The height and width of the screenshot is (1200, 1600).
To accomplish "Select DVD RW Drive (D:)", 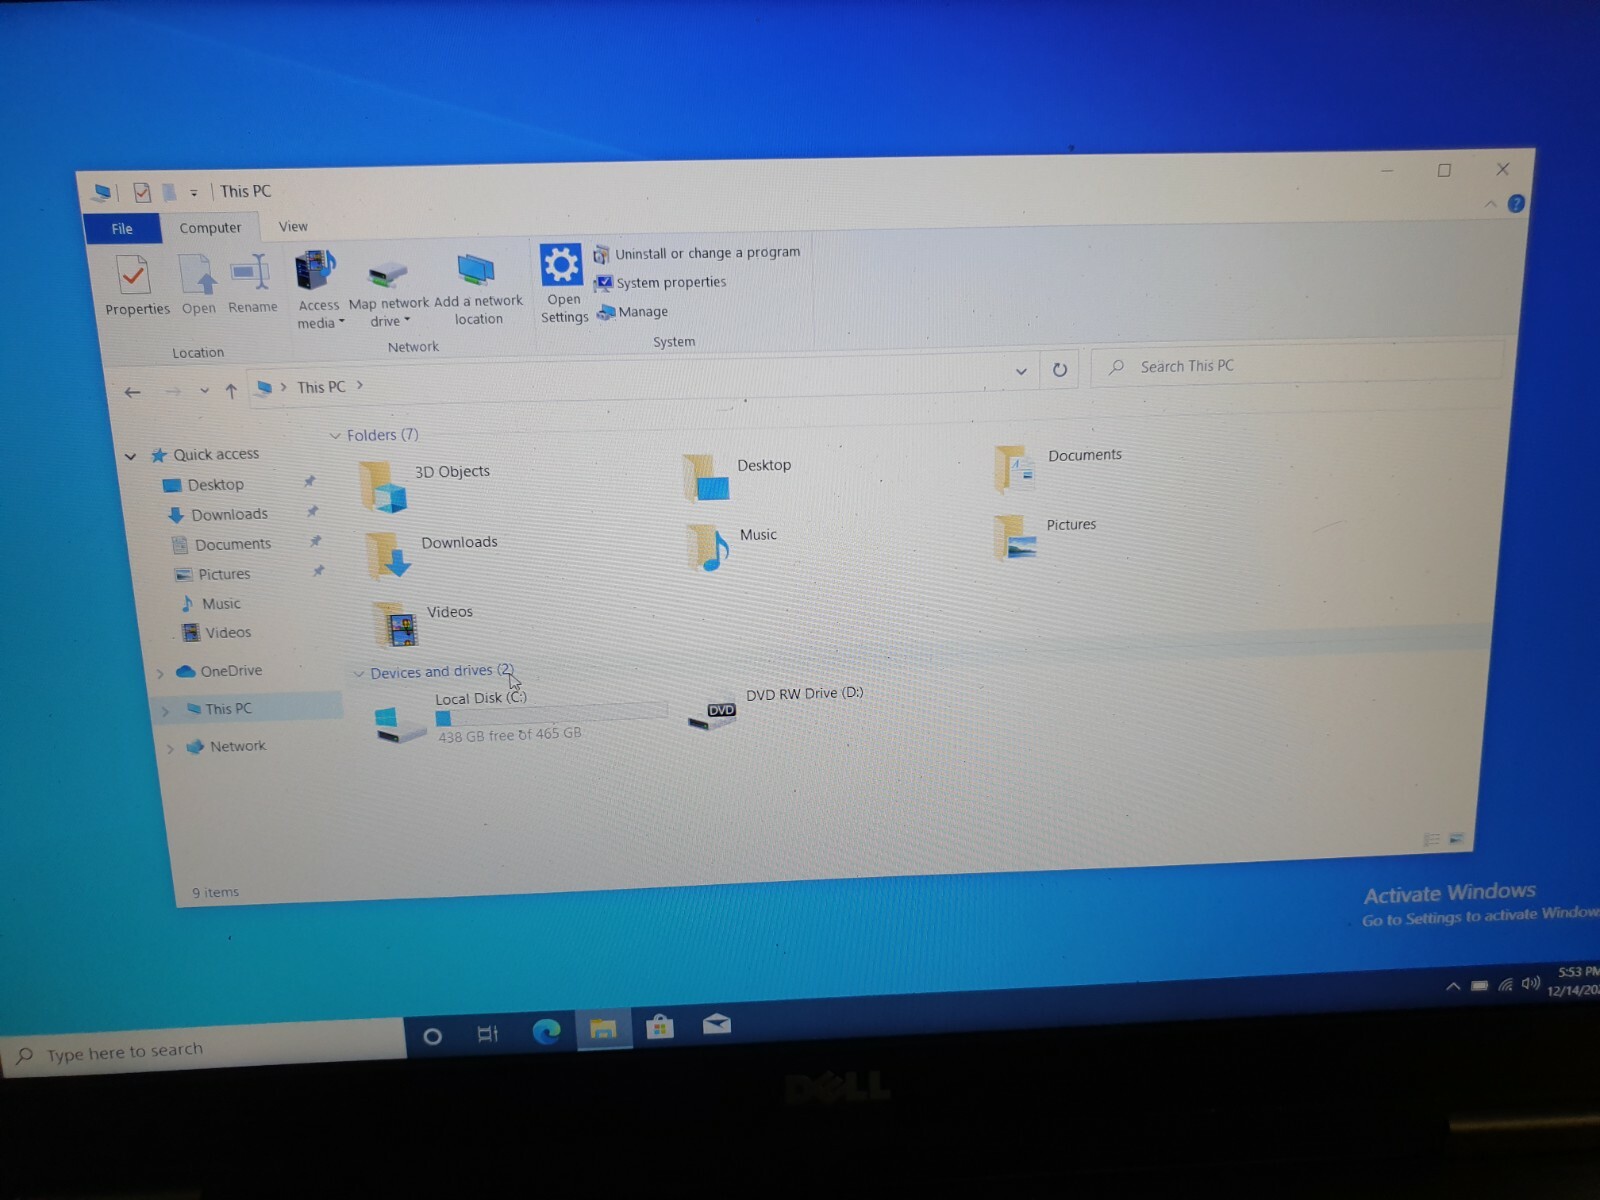I will tap(776, 708).
